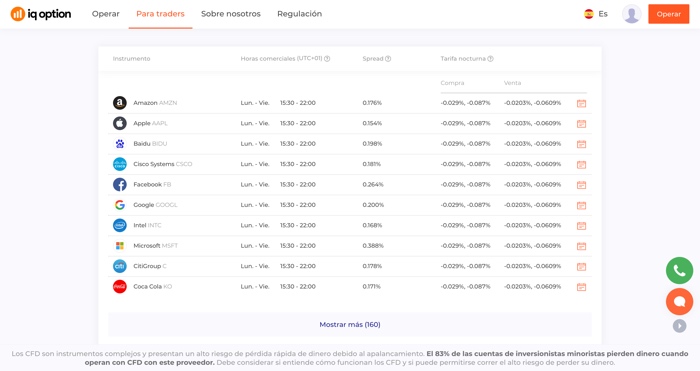Click Apple spread value 0.154%
Image resolution: width=700 pixels, height=371 pixels.
coord(372,123)
